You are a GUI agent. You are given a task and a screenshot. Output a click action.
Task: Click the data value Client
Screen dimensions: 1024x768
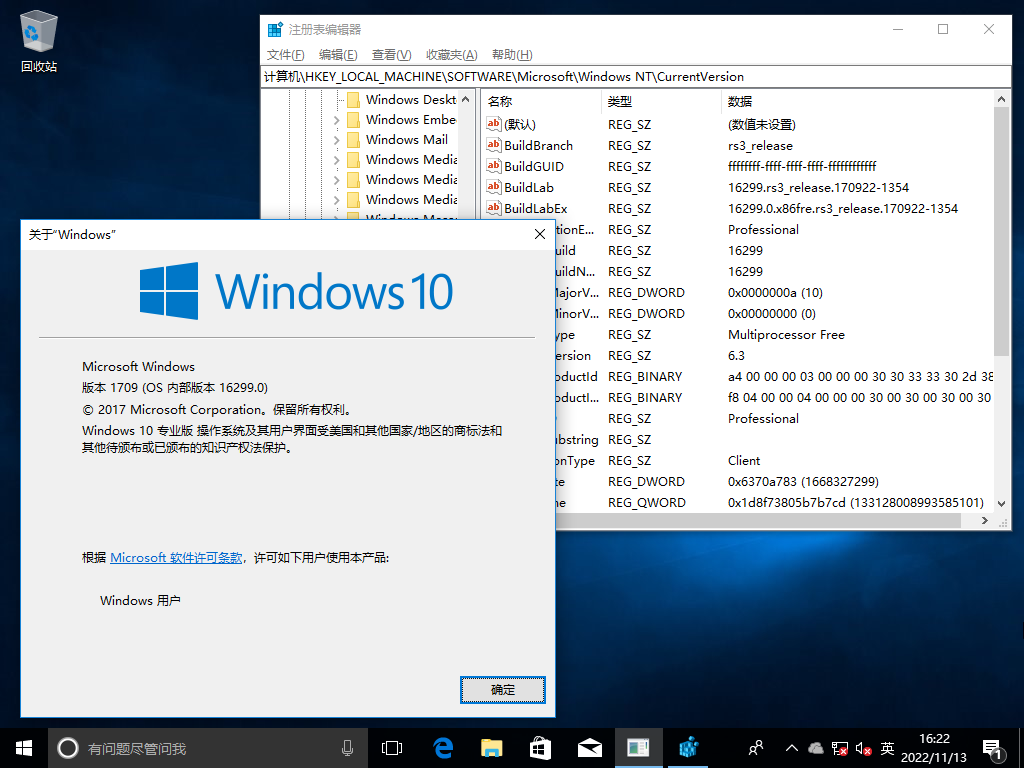click(744, 460)
